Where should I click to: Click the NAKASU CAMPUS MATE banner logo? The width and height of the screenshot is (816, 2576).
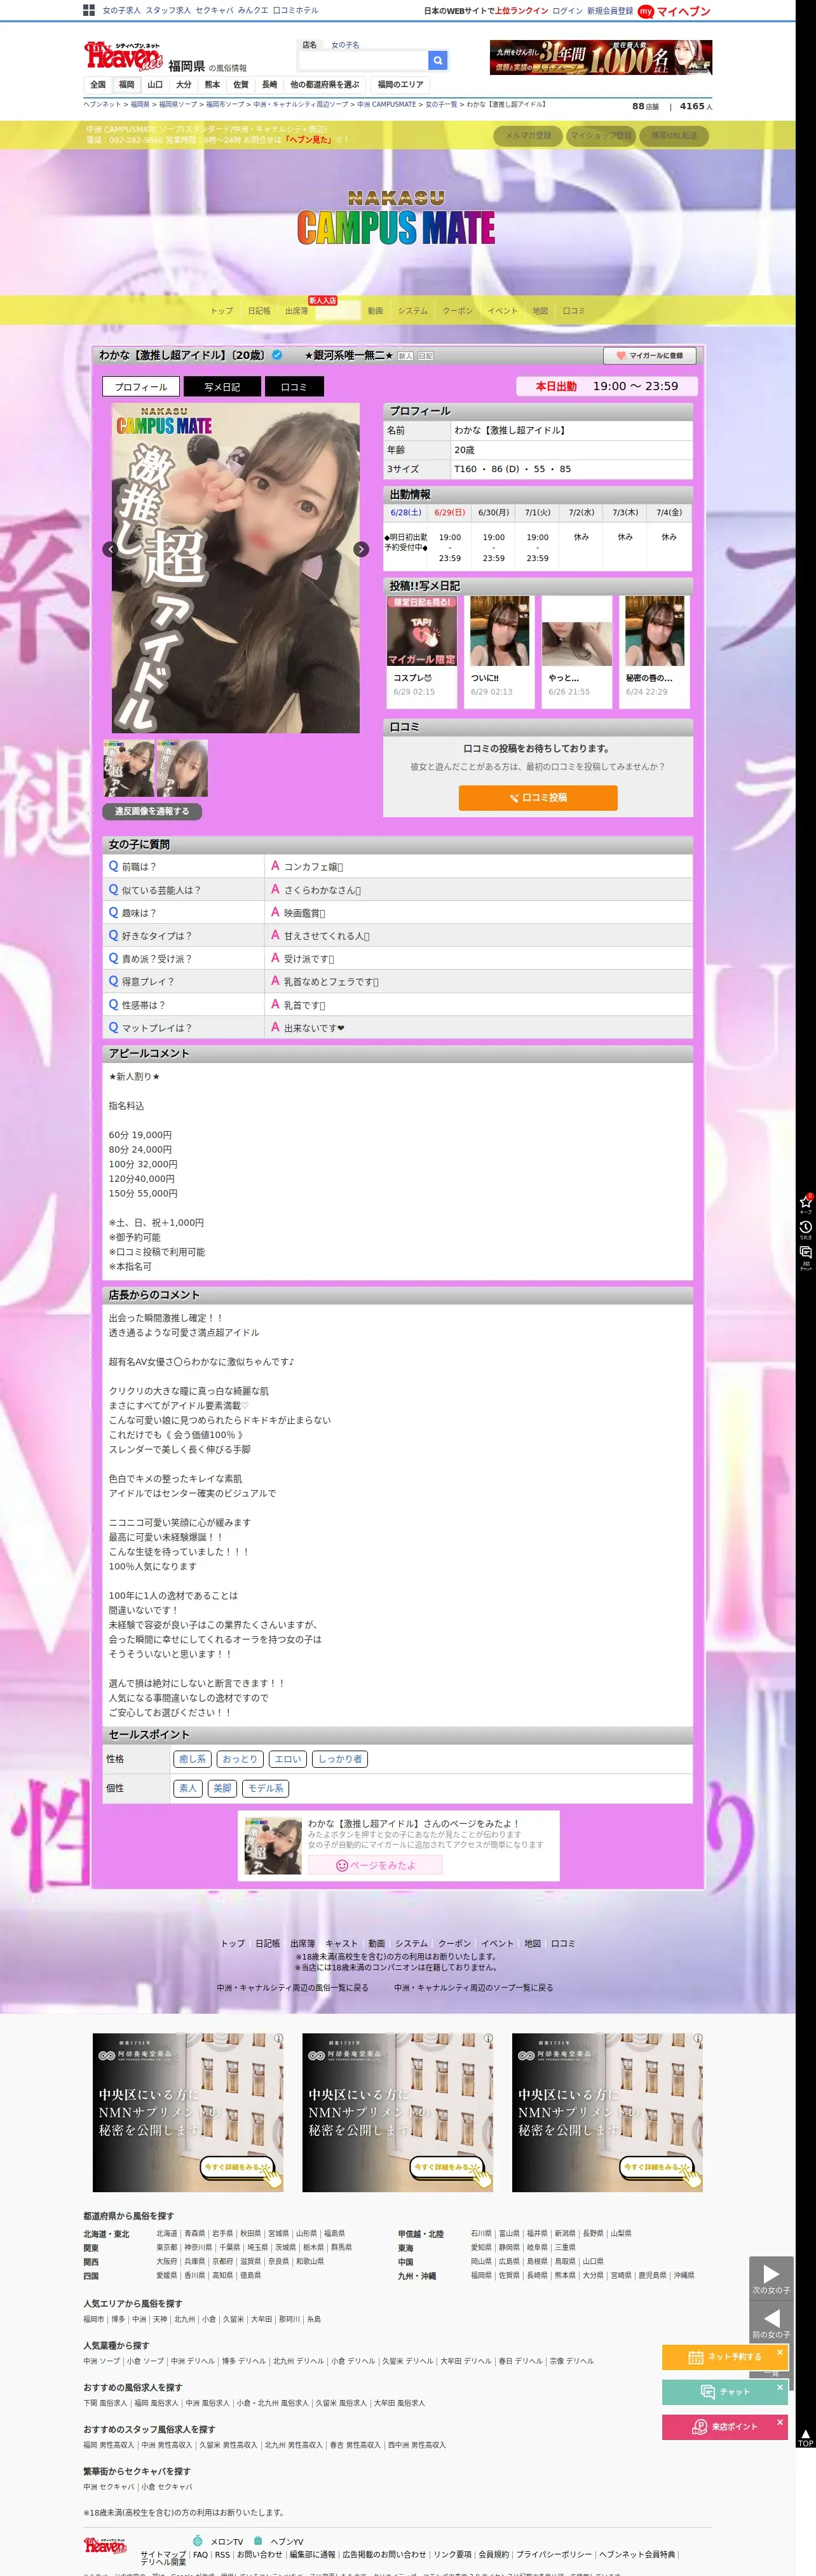pos(396,218)
